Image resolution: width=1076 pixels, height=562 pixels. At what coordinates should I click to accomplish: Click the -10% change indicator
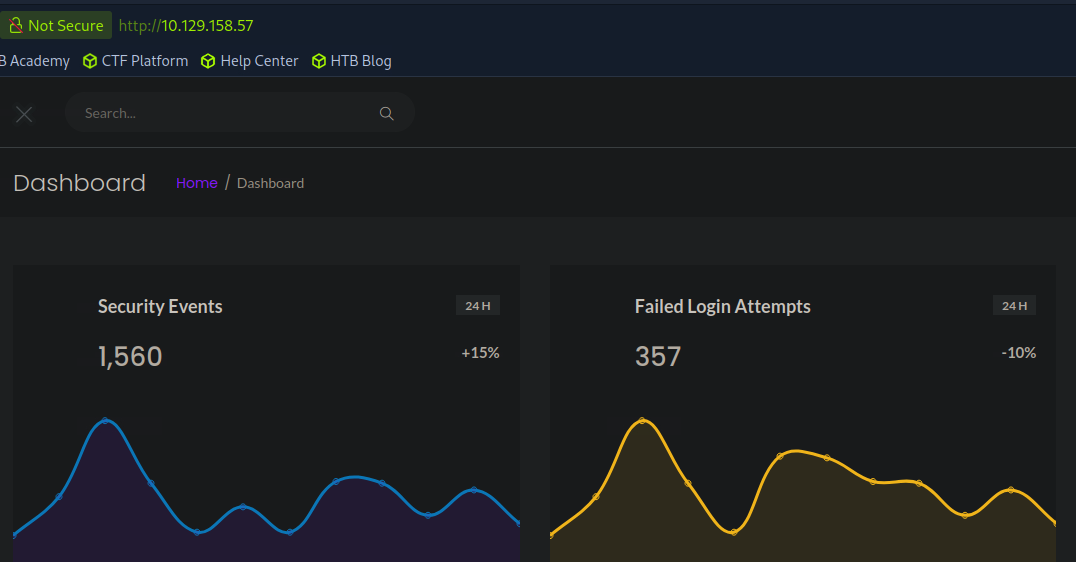[x=1018, y=353]
